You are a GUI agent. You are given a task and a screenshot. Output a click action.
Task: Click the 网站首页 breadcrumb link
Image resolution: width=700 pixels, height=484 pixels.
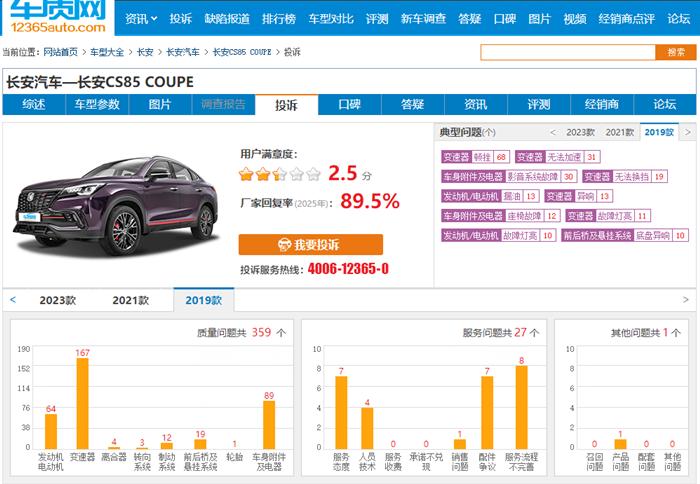tap(60, 52)
